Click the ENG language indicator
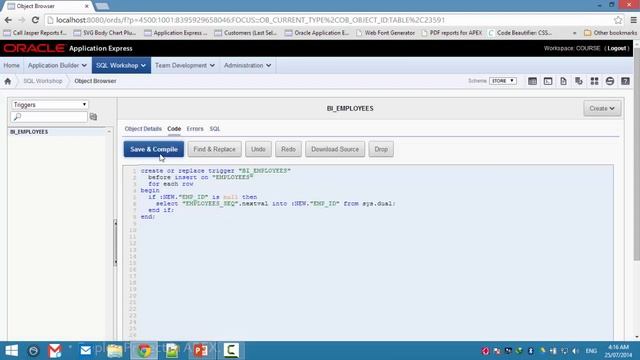640x360 pixels. pos(591,351)
